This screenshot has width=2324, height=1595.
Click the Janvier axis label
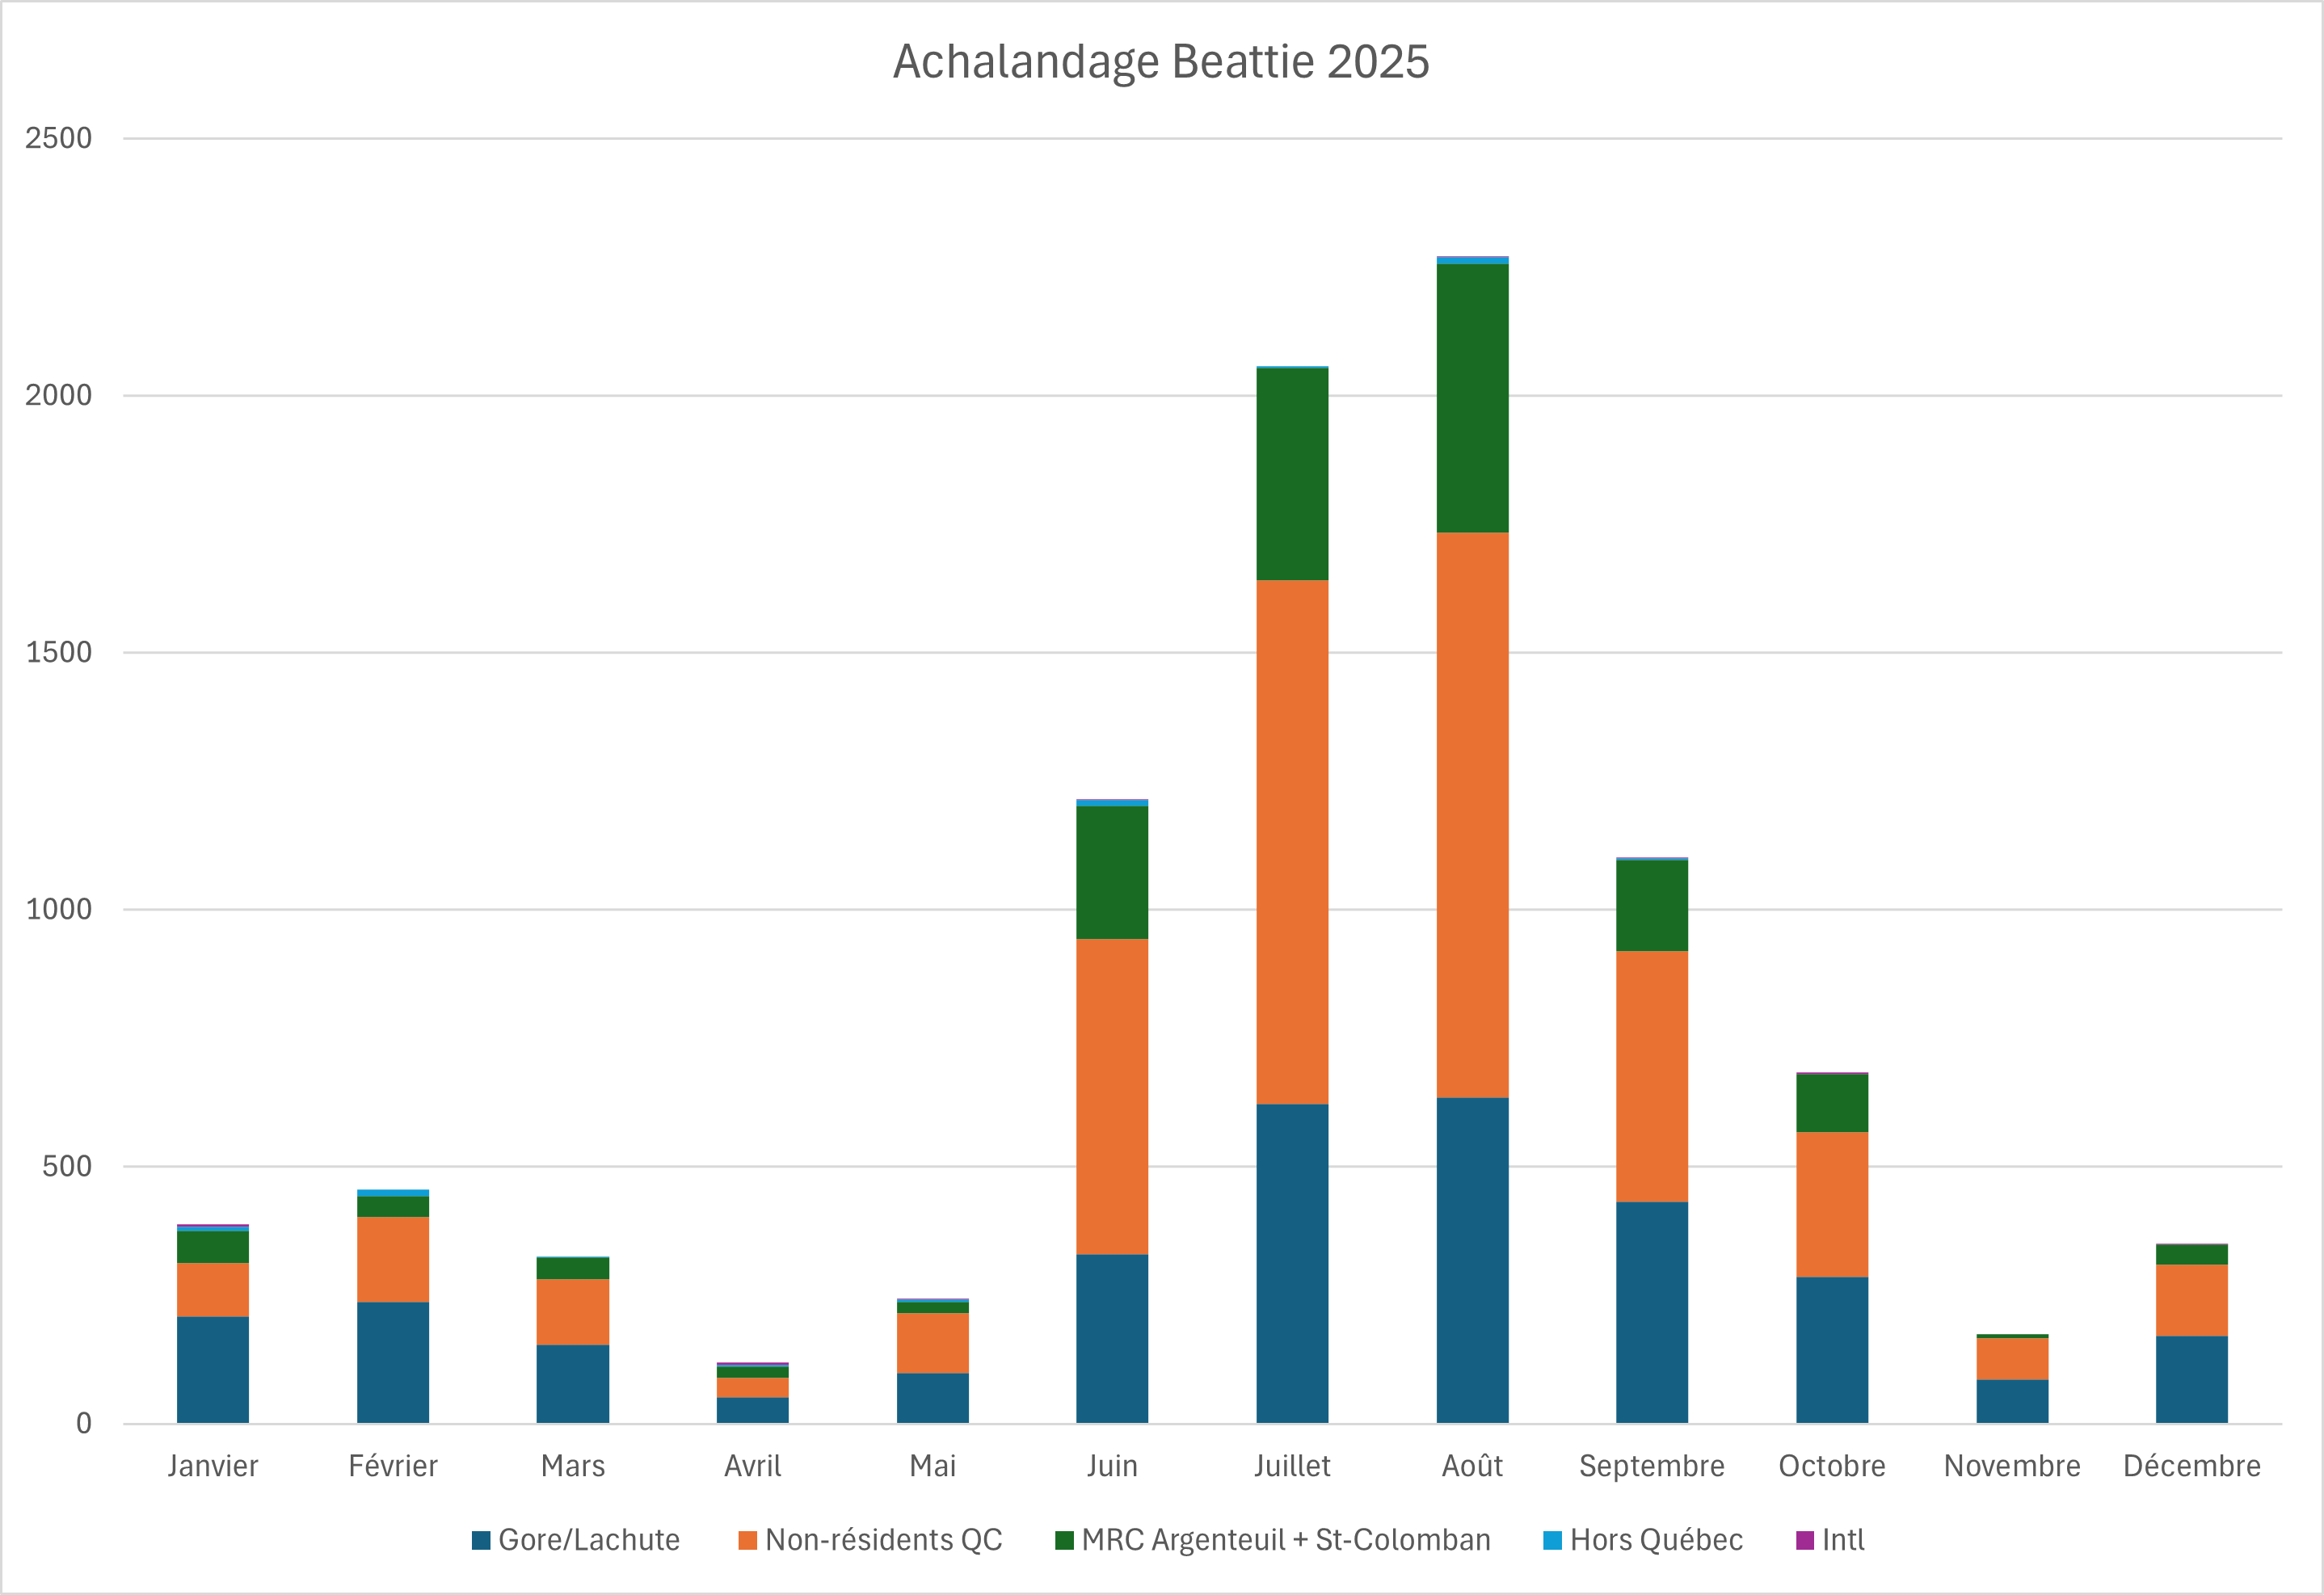click(212, 1466)
